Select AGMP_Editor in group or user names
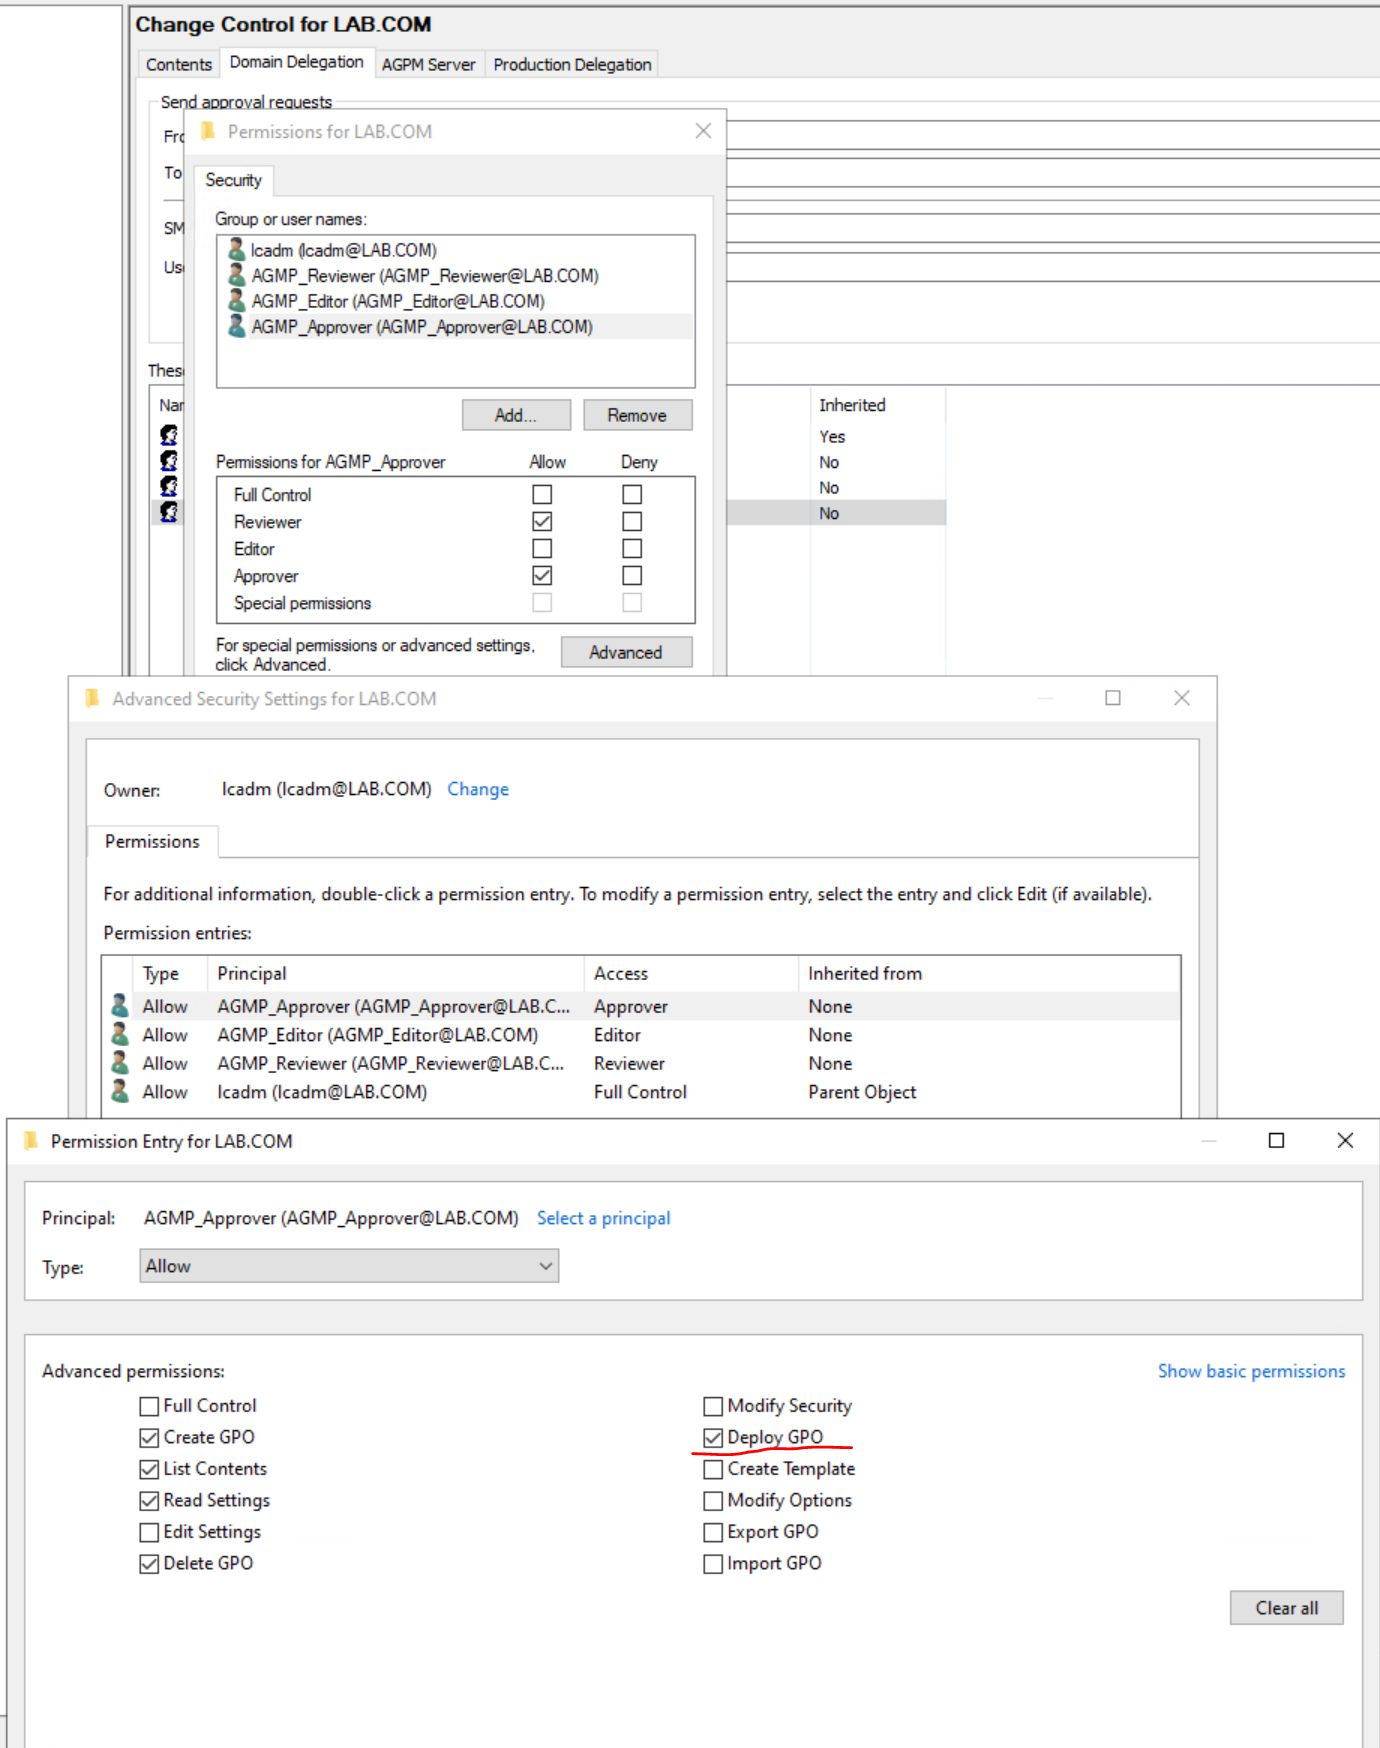This screenshot has width=1380, height=1748. (x=456, y=301)
